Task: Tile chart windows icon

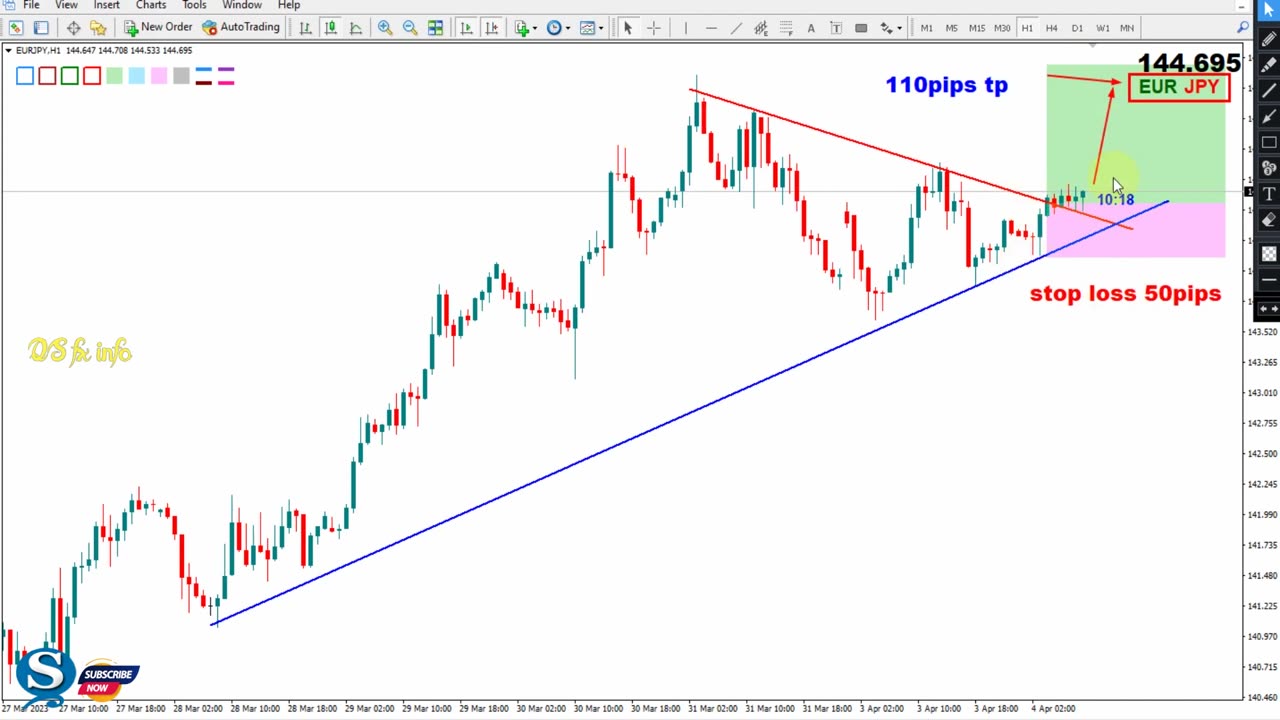Action: point(435,28)
